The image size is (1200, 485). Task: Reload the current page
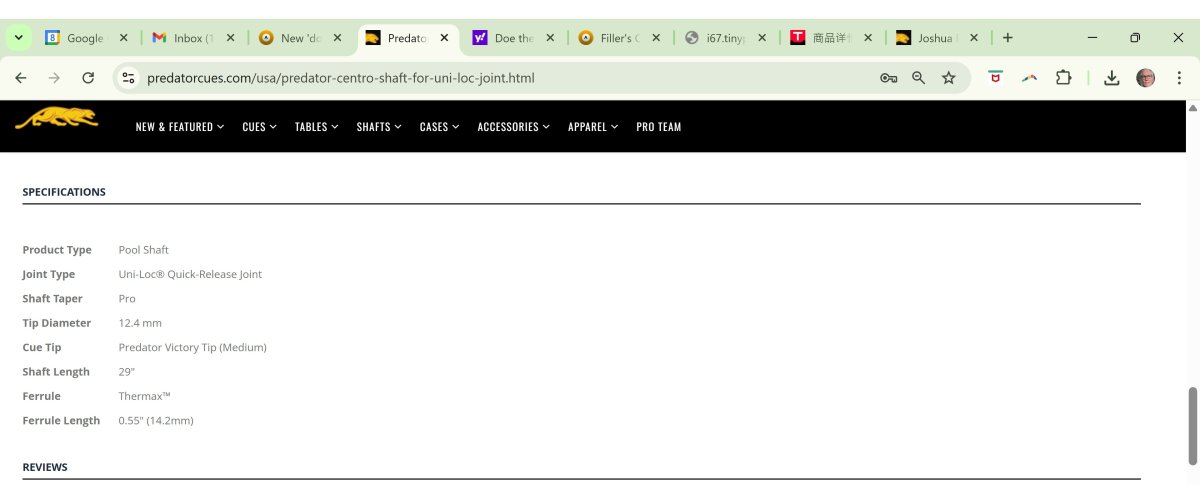[x=88, y=78]
